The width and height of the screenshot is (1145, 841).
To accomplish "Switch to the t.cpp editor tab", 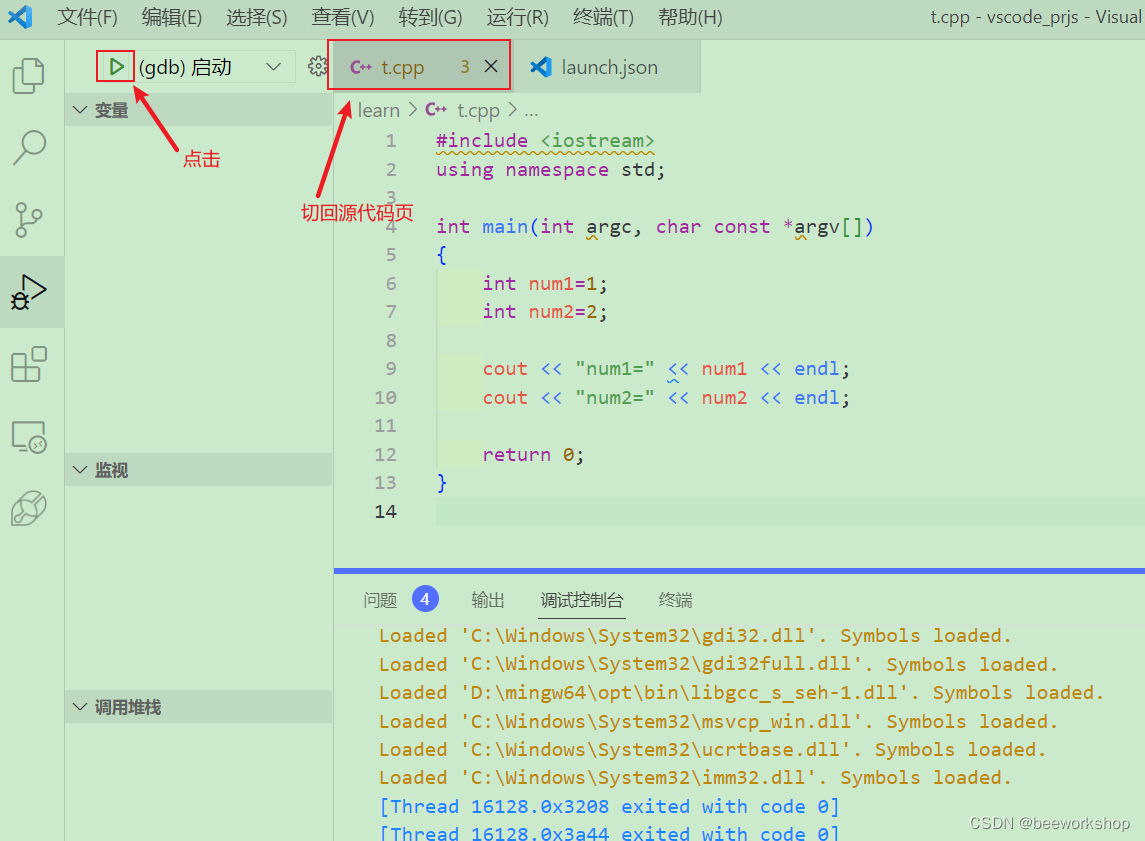I will tap(420, 66).
